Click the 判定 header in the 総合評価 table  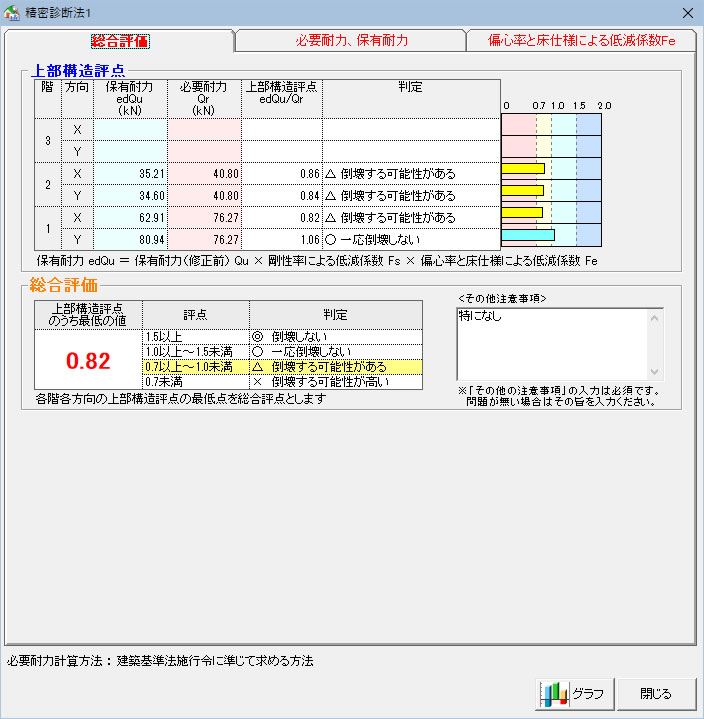point(336,315)
